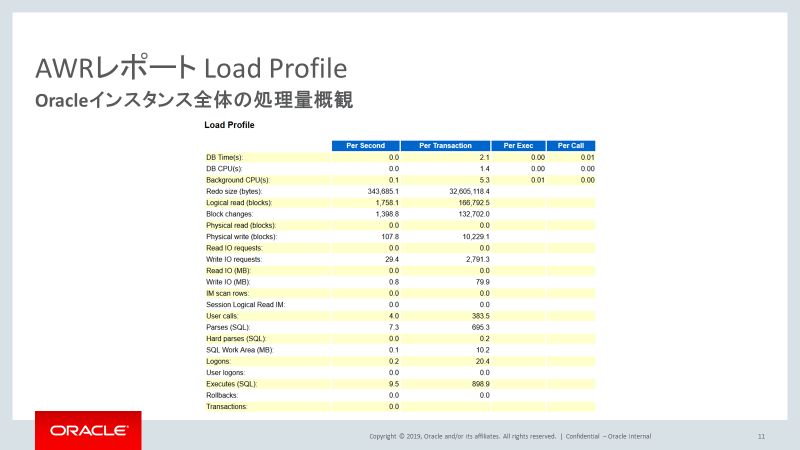Select the 'Write IO requests:' row label
The width and height of the screenshot is (800, 450).
coord(234,259)
